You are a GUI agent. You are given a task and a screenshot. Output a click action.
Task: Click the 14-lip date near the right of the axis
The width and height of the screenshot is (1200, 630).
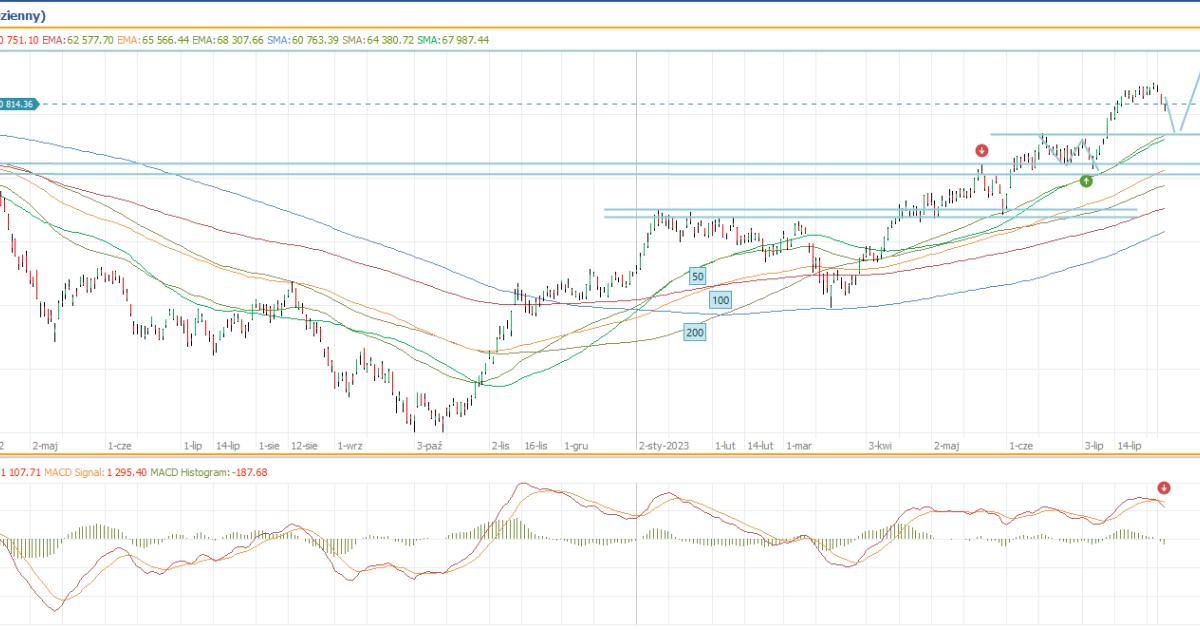(x=1129, y=446)
